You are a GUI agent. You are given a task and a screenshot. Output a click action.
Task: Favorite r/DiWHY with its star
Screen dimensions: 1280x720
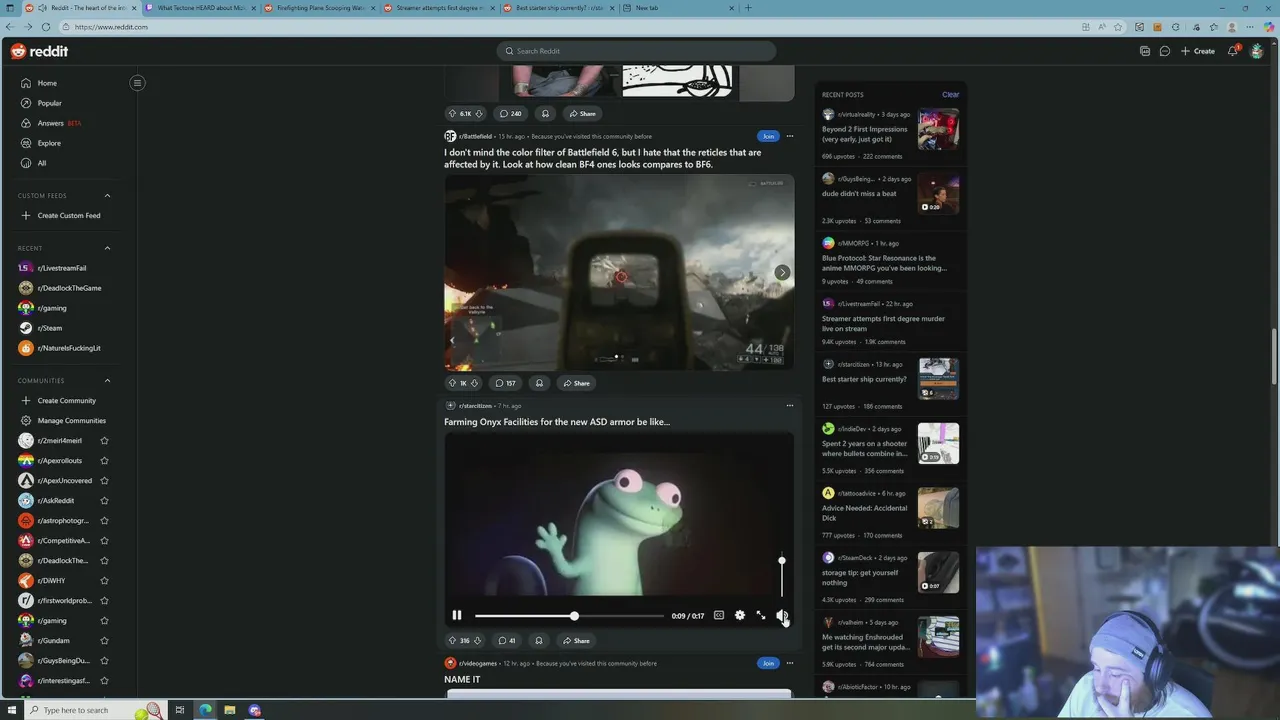[x=104, y=580]
